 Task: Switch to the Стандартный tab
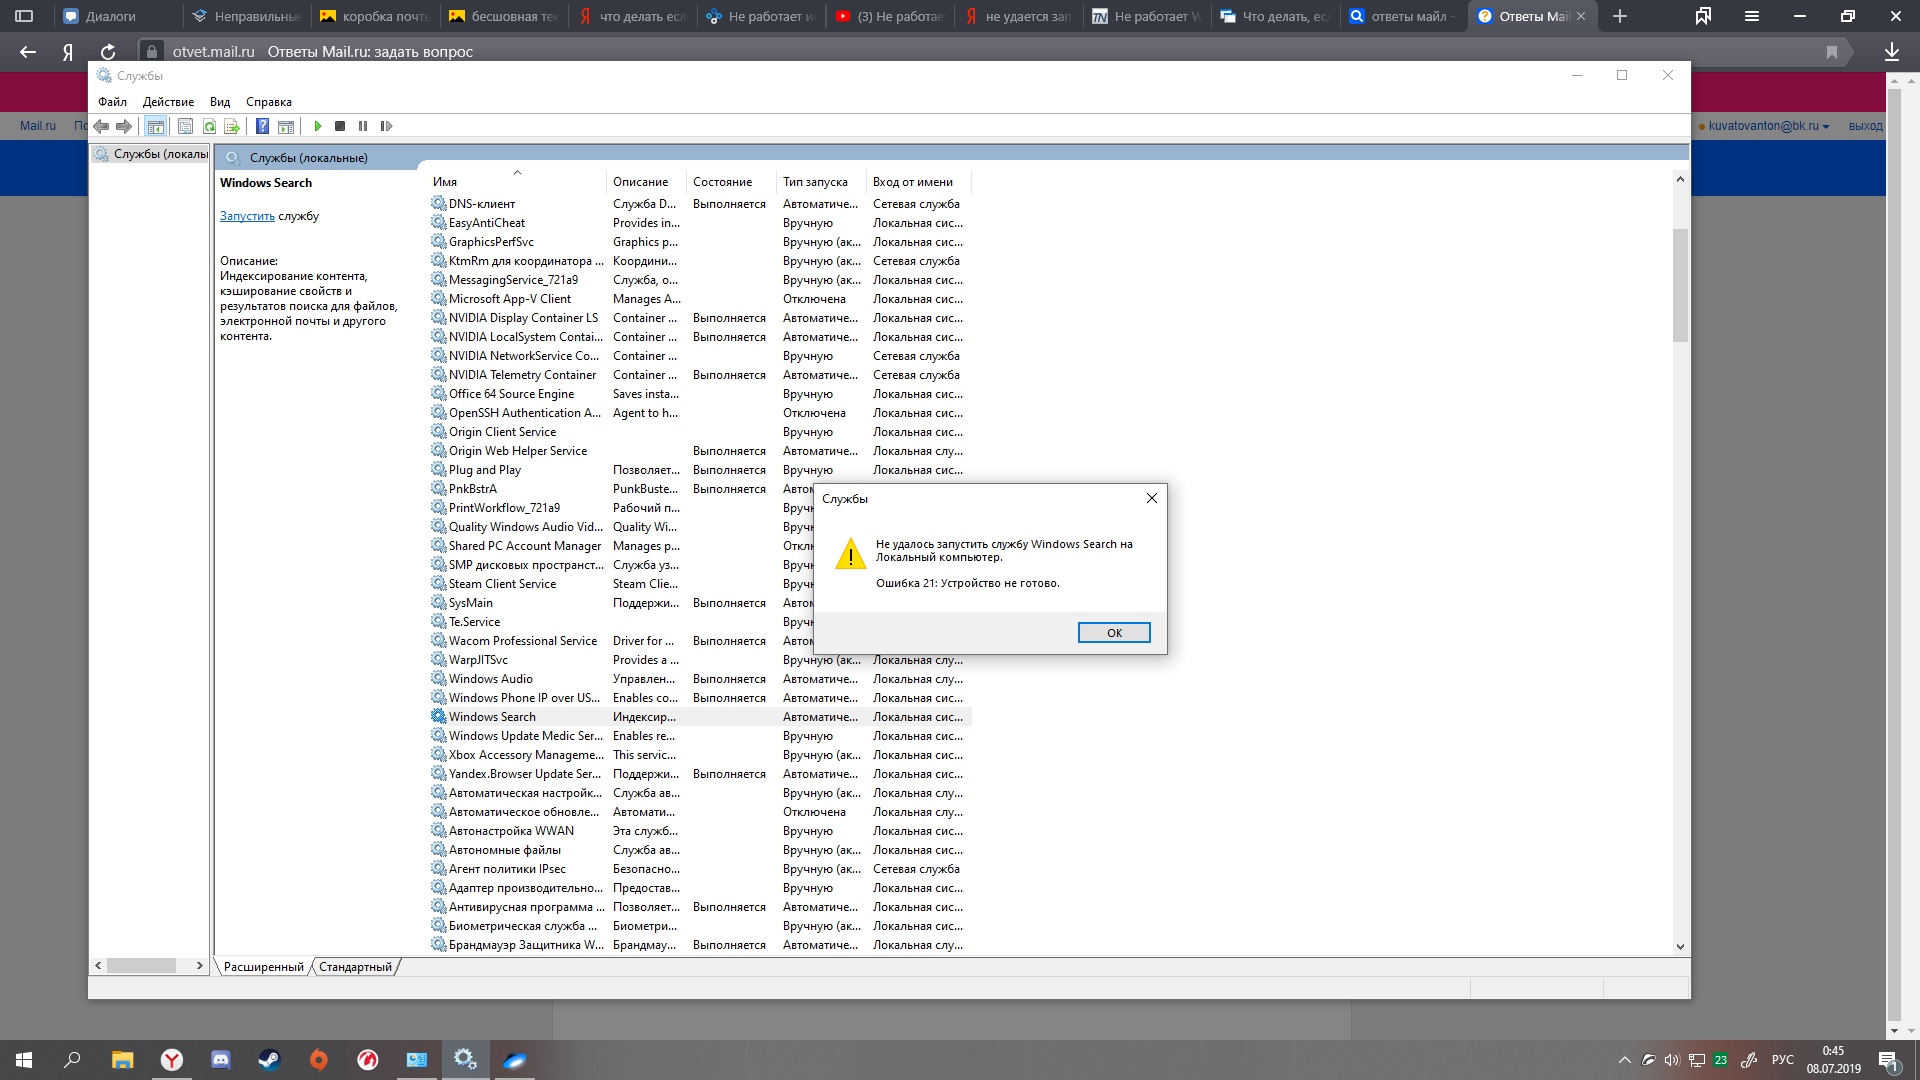tap(355, 967)
